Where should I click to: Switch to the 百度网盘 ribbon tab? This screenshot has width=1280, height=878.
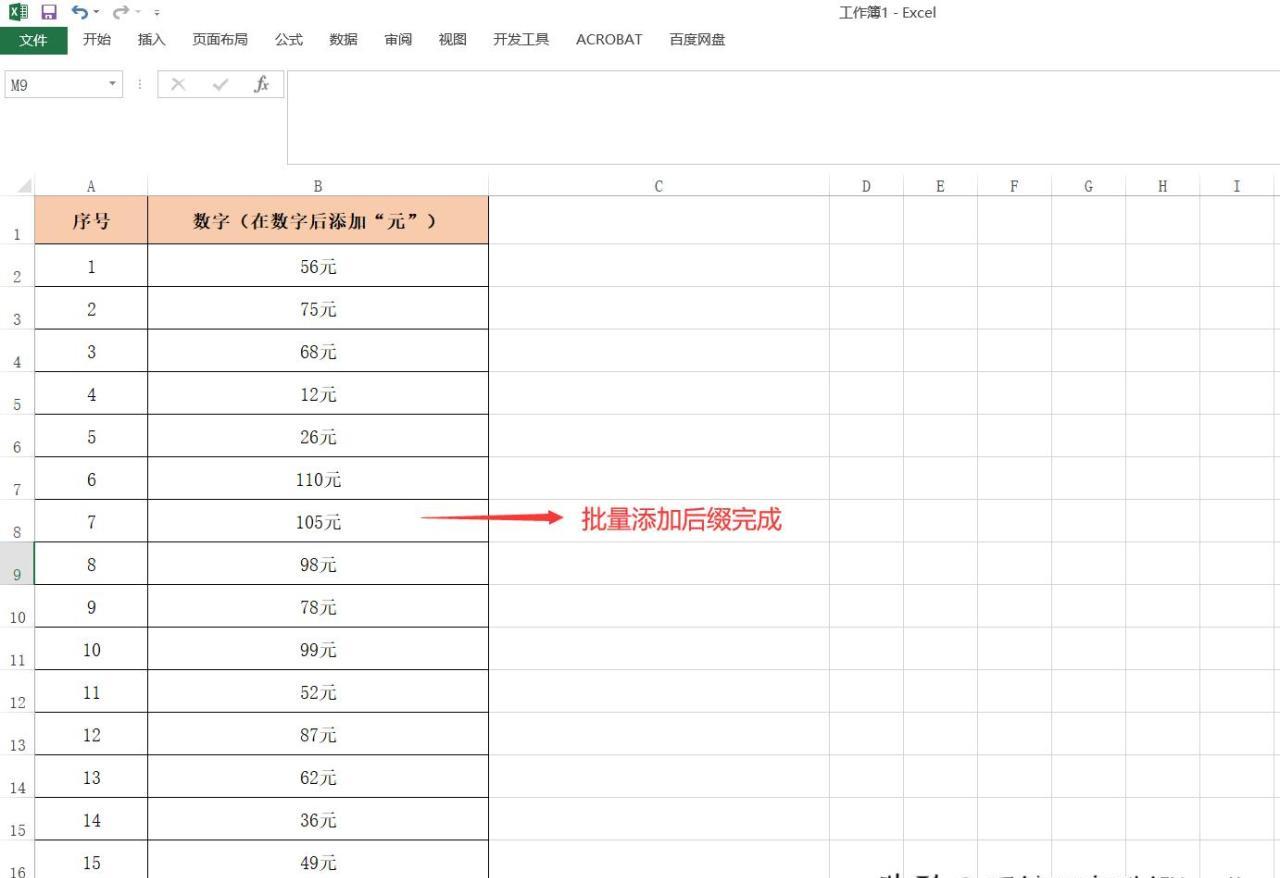(x=697, y=40)
